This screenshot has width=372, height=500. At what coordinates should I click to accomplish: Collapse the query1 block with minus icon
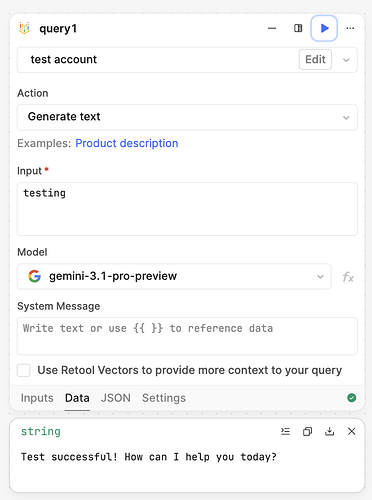coord(272,28)
